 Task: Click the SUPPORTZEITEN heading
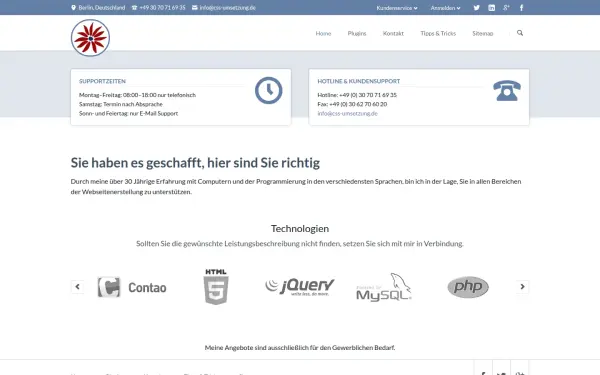tap(102, 81)
